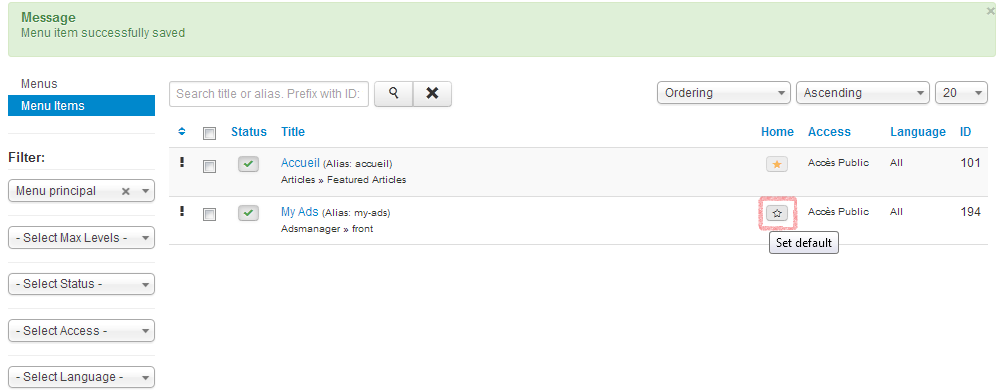Tick the checkbox for My Ads row
This screenshot has height=392, width=999.
(x=209, y=215)
